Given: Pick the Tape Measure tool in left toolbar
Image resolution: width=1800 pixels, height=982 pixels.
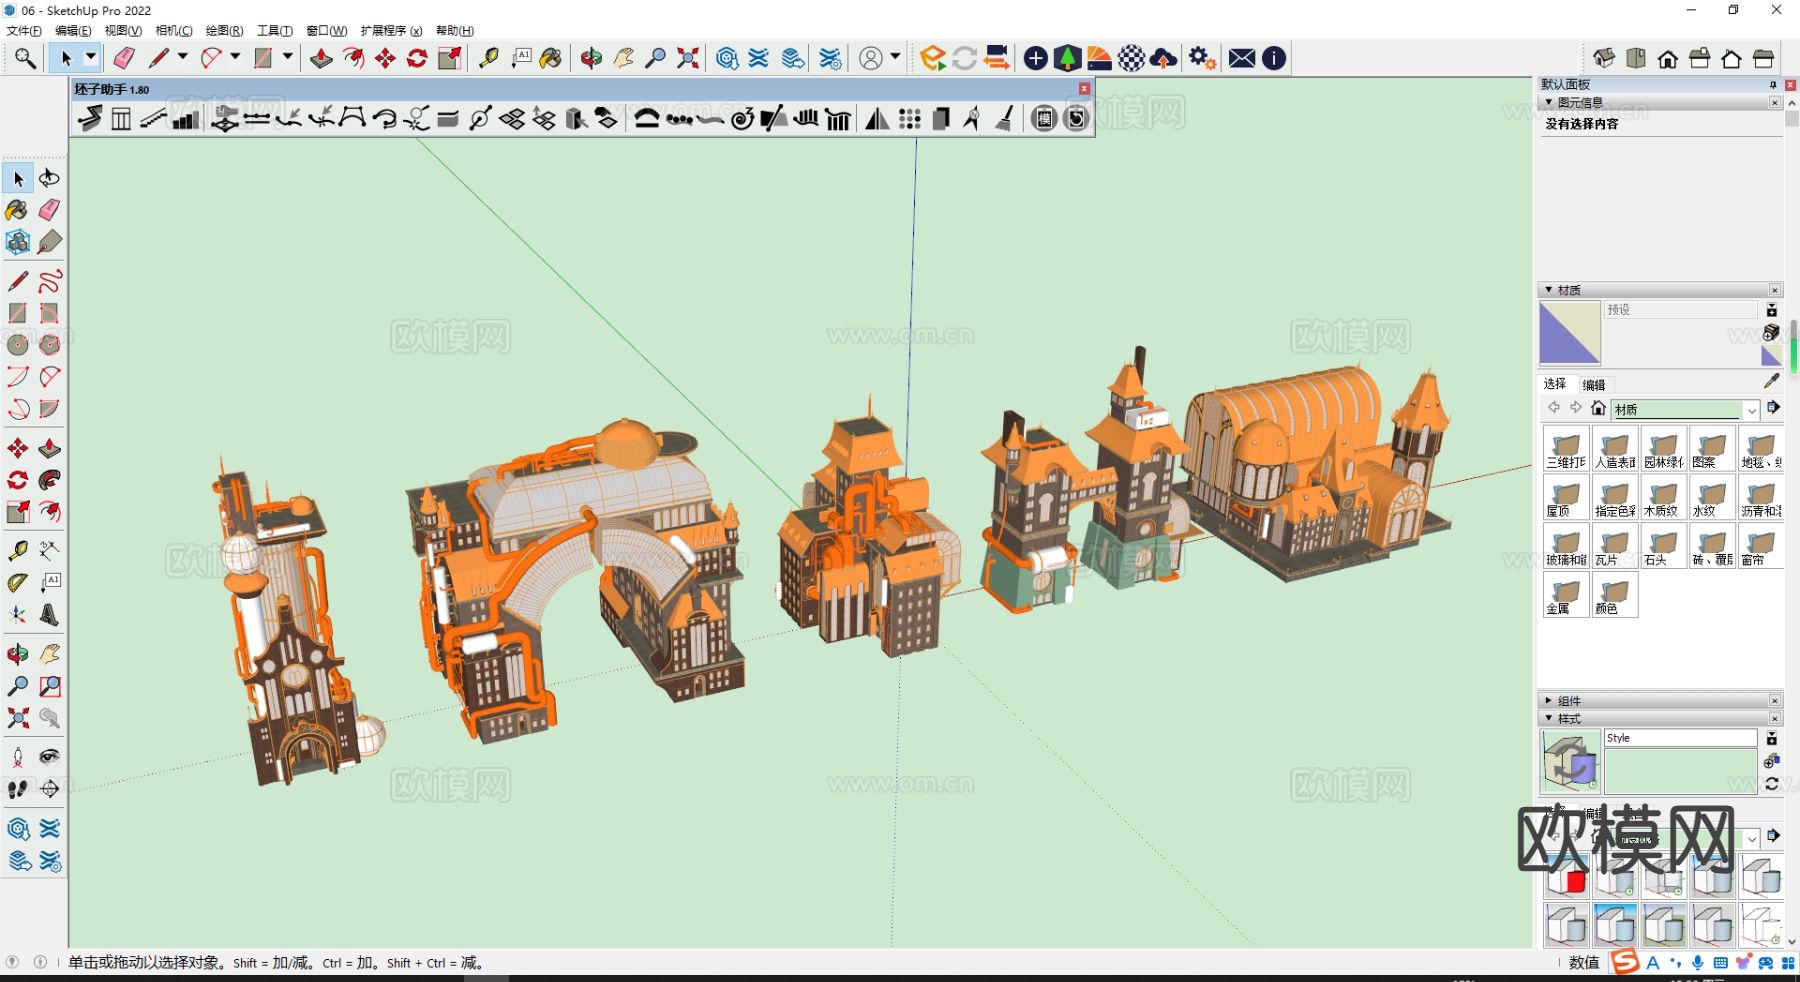Looking at the screenshot, I should pyautogui.click(x=17, y=550).
